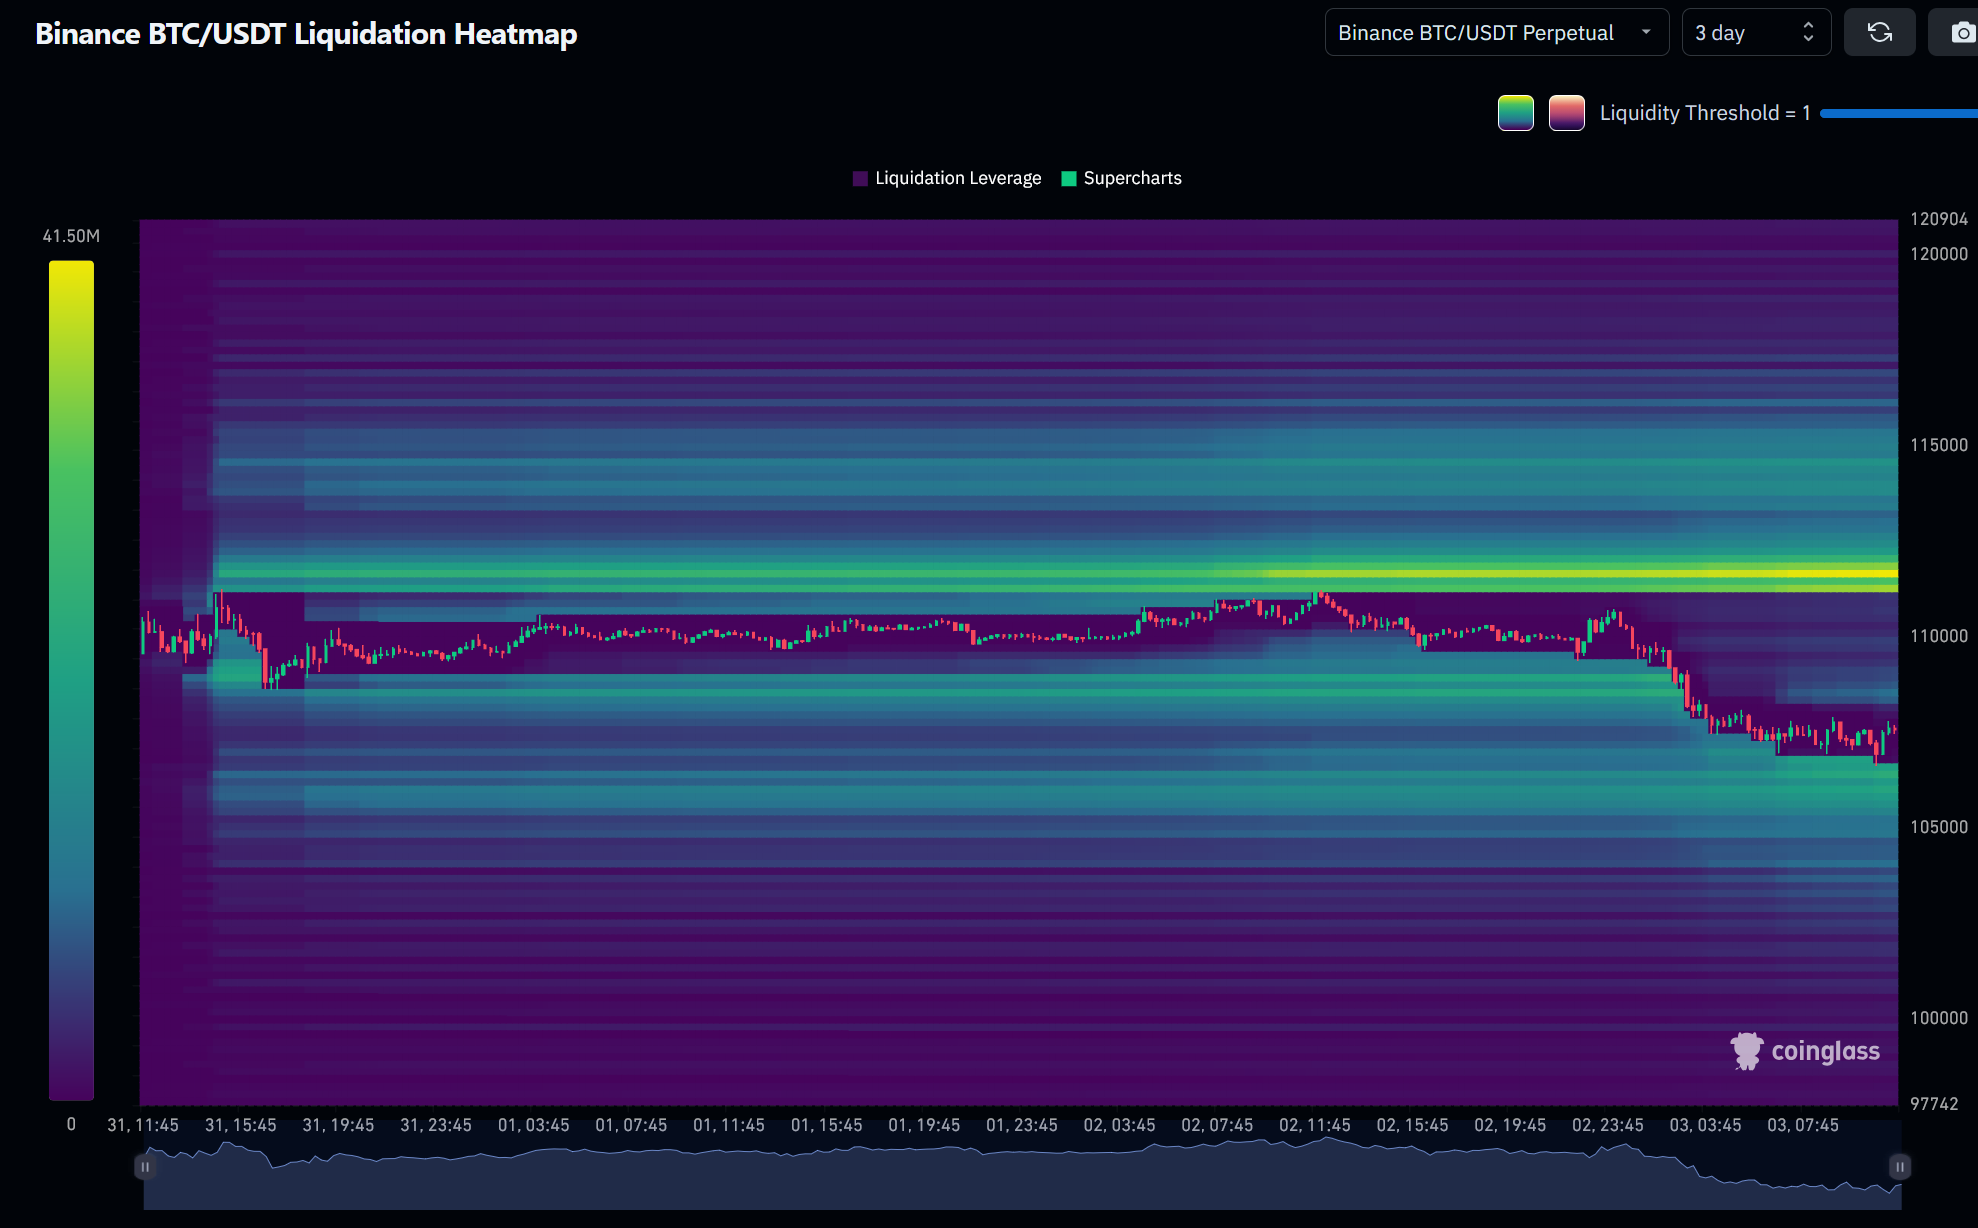This screenshot has width=1978, height=1228.
Task: Toggle the Liquidation Leverage legend series
Action: point(957,178)
